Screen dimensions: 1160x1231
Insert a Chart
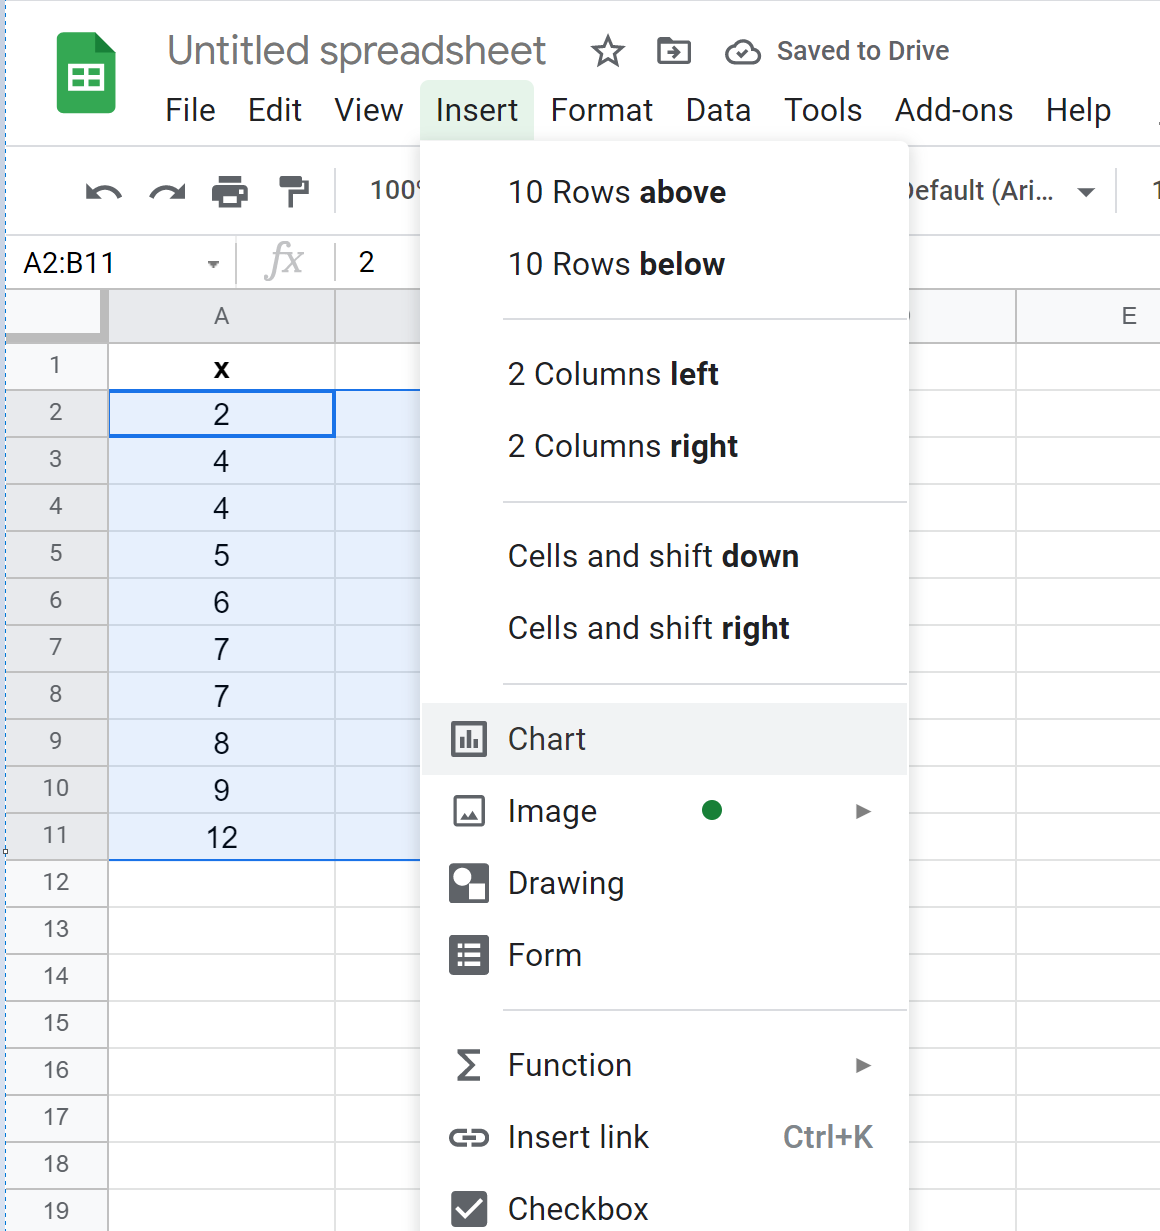547,739
